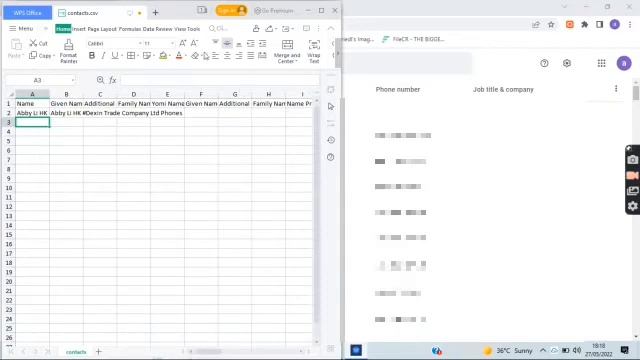Screen dimensions: 640x360
Task: Click the Sign in button
Action: point(231,11)
